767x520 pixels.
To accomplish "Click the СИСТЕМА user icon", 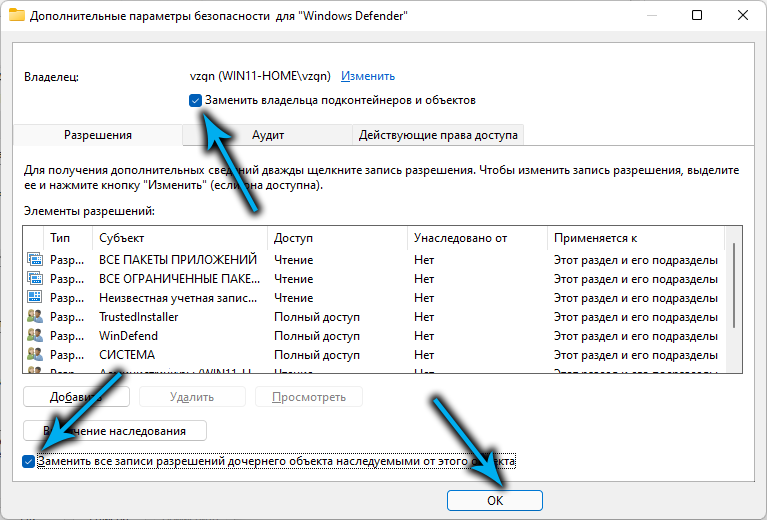I will click(34, 355).
